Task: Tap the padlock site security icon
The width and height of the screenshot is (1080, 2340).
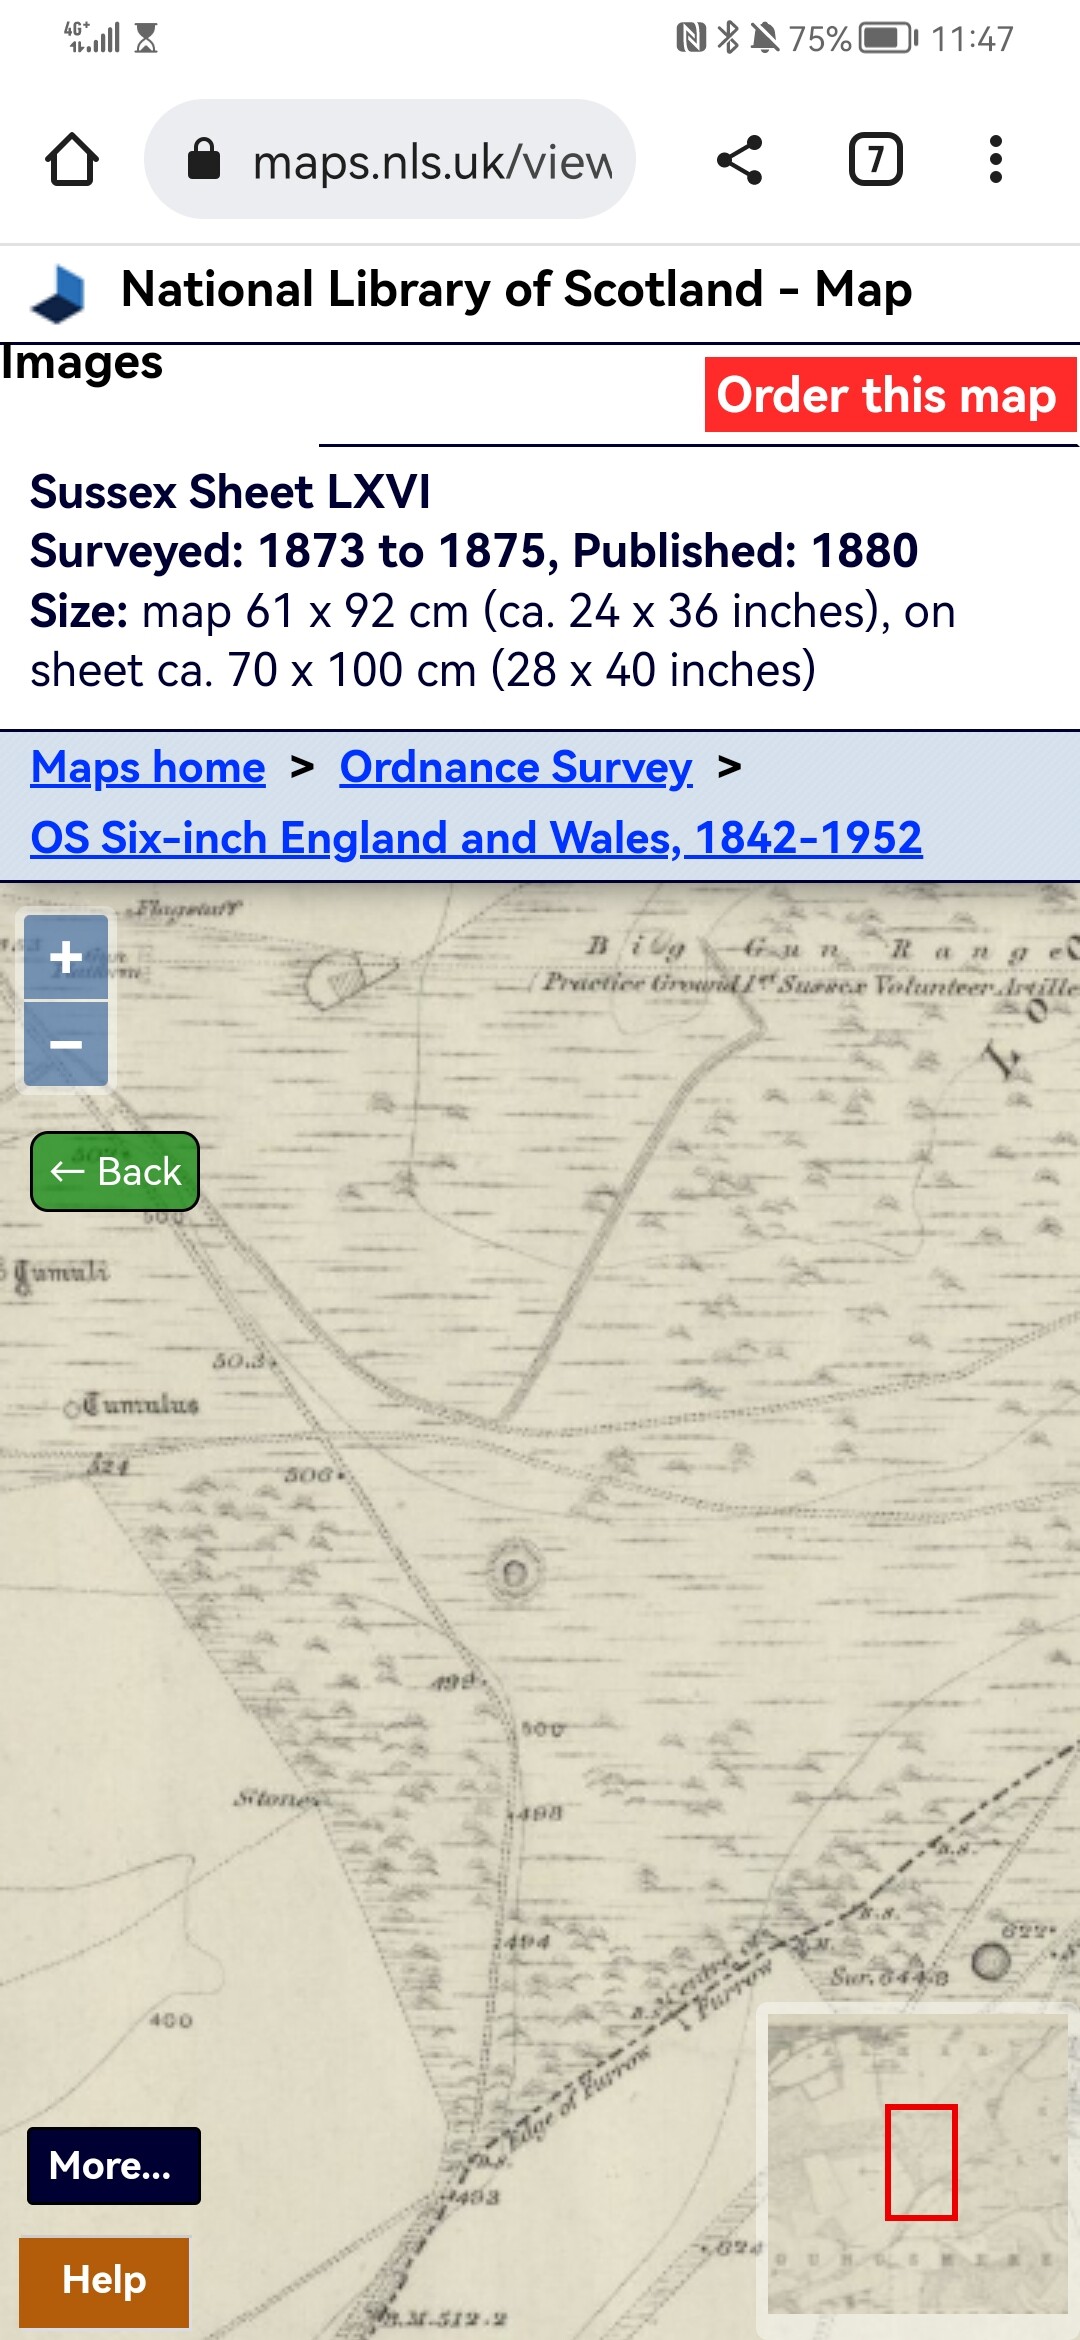Action: pyautogui.click(x=204, y=160)
